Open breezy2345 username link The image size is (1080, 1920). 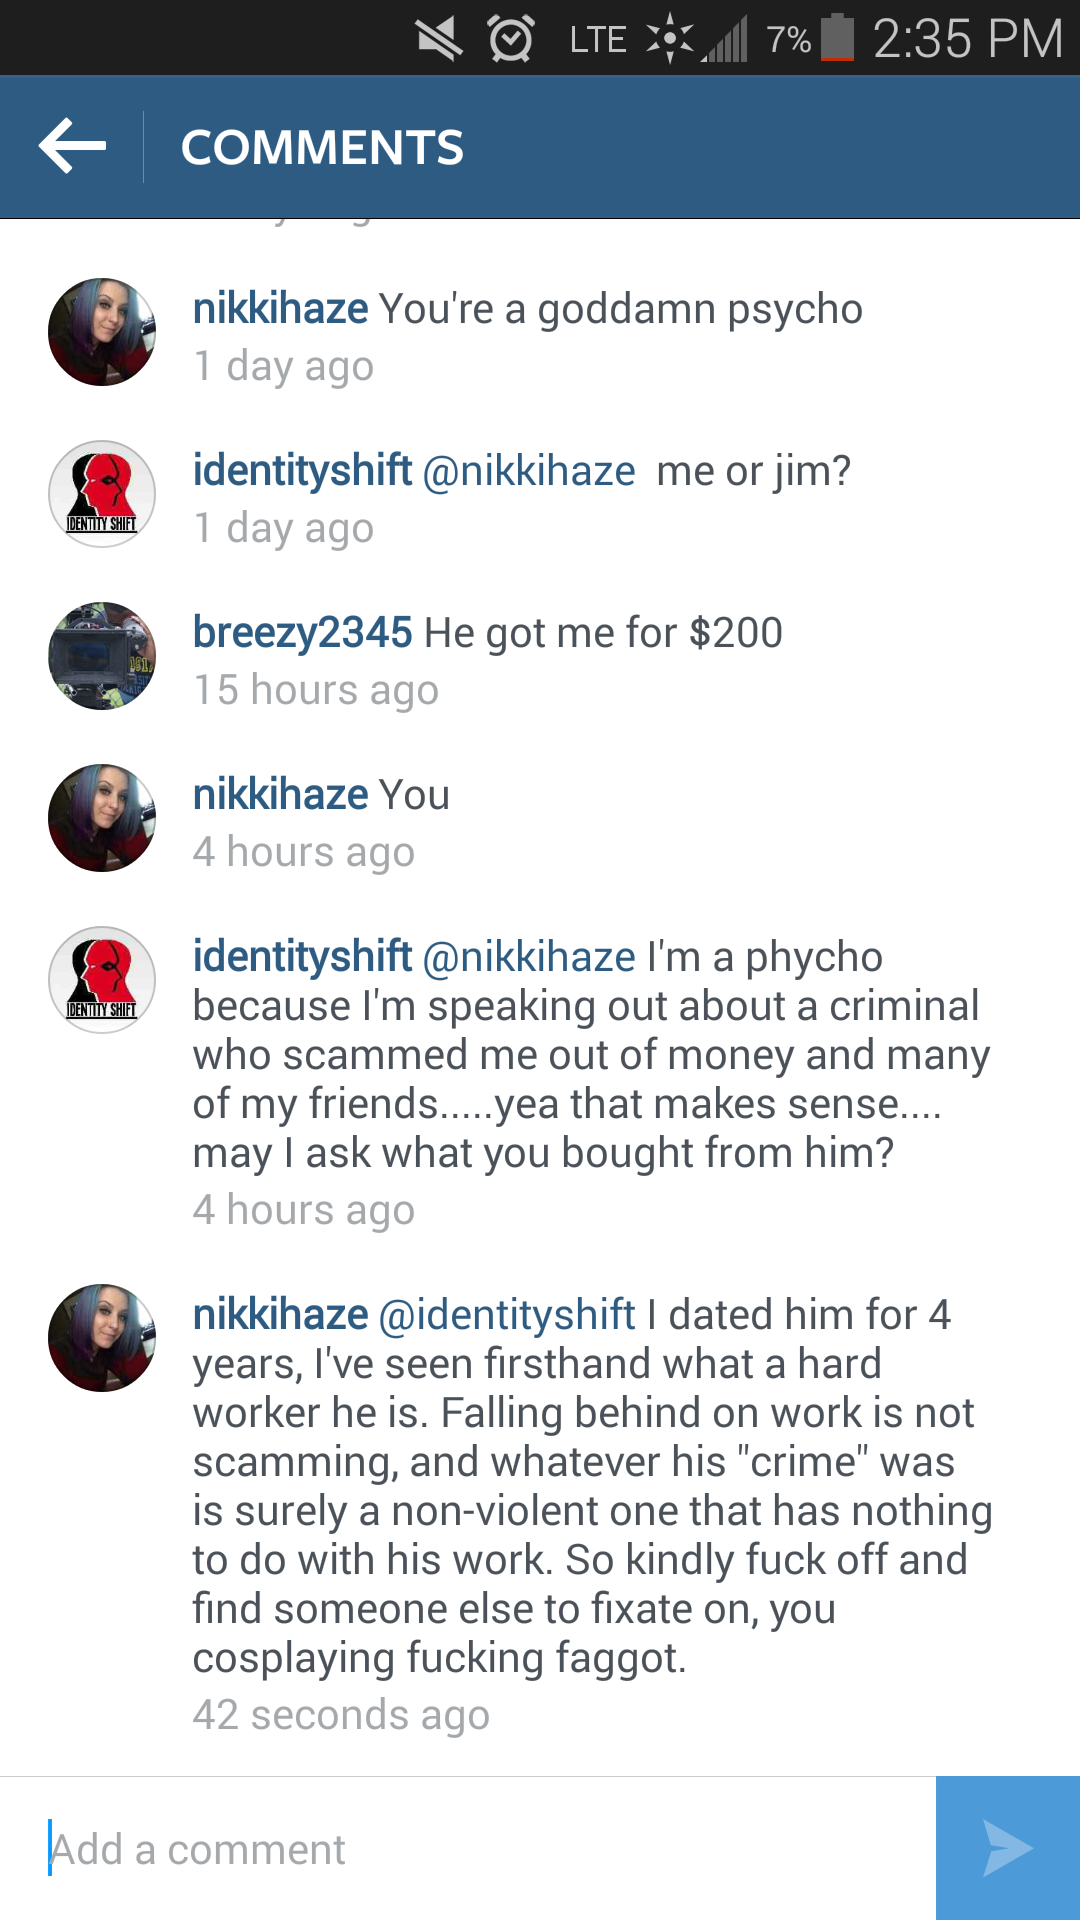click(x=302, y=633)
